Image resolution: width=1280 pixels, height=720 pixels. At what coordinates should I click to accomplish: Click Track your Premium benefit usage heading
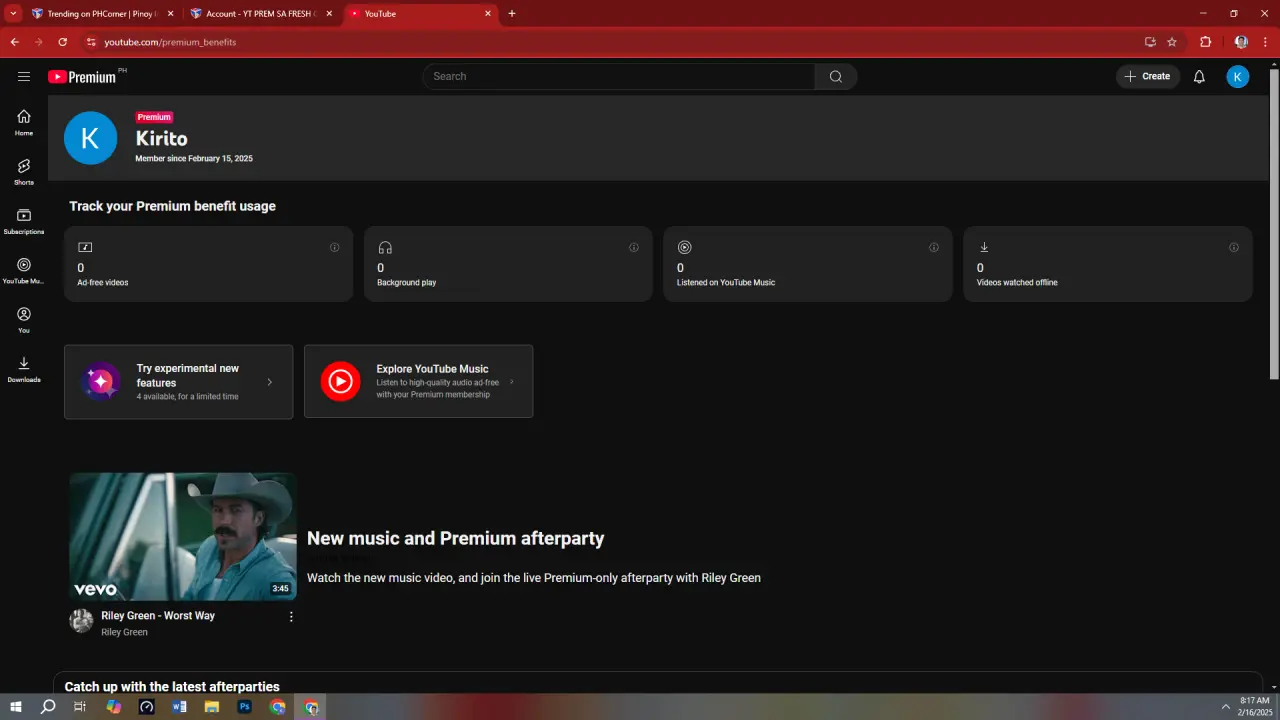(172, 206)
